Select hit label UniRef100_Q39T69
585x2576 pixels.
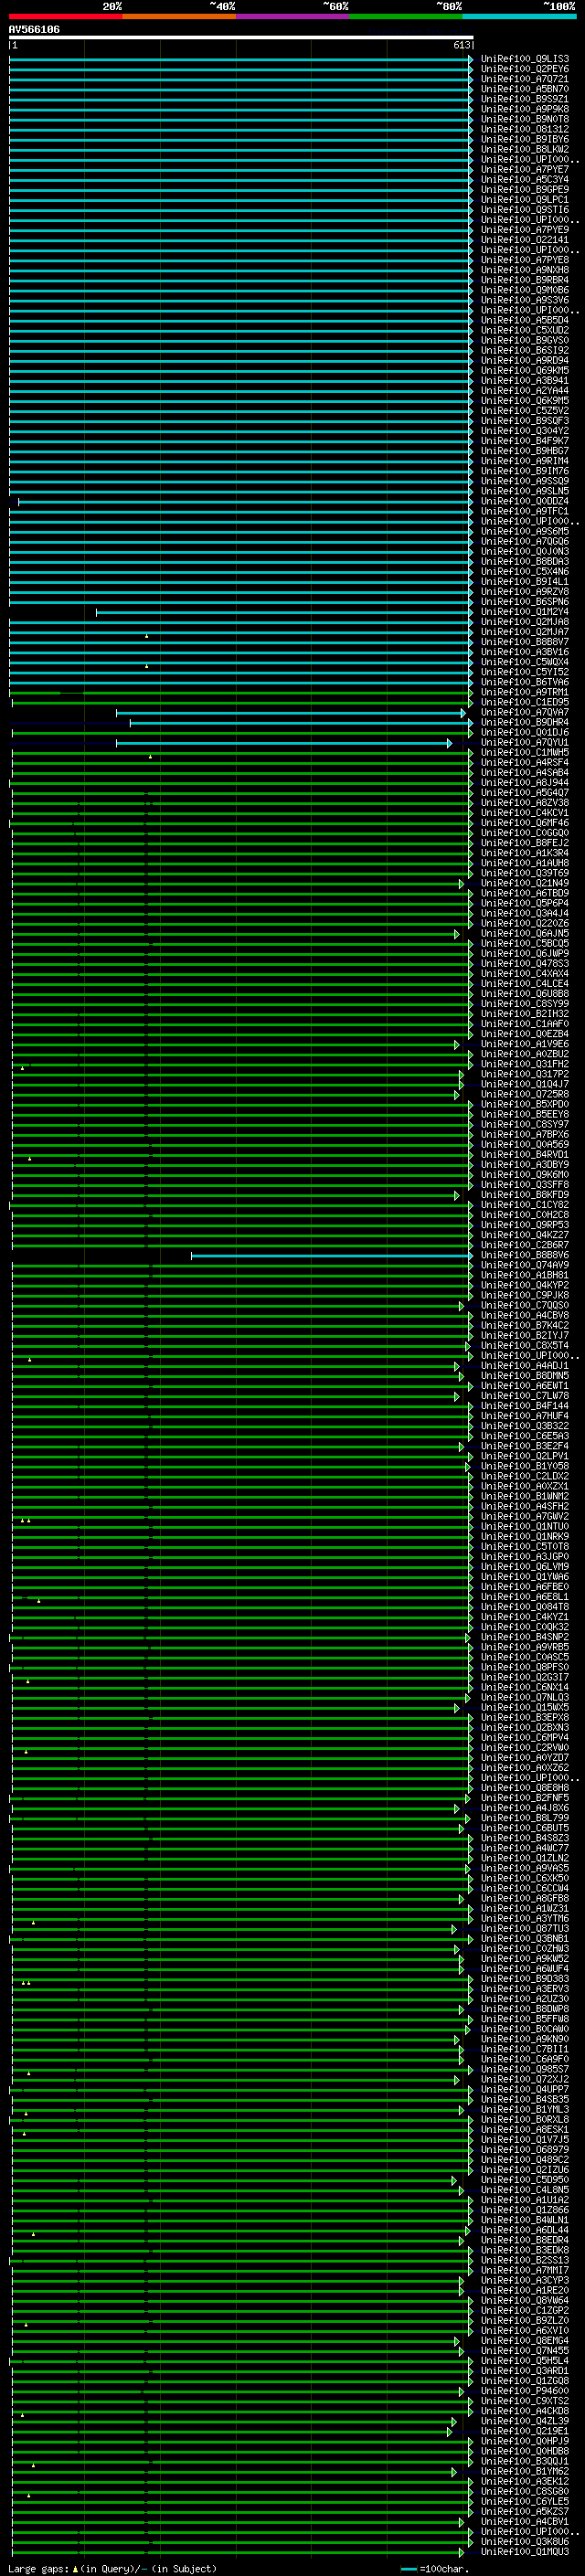[x=524, y=874]
